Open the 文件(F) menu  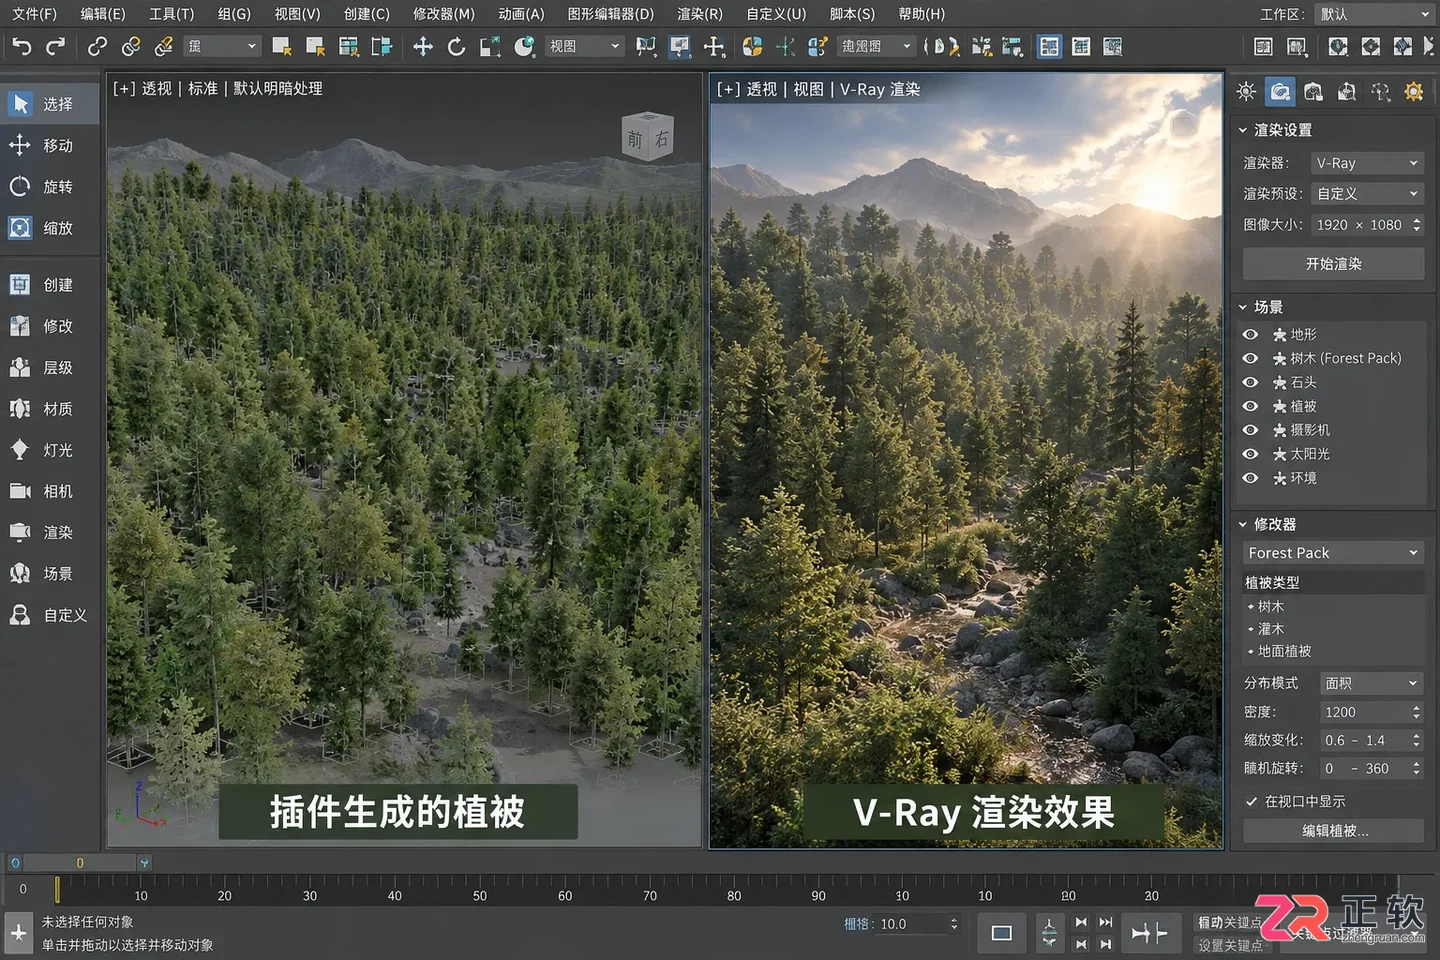tap(34, 14)
